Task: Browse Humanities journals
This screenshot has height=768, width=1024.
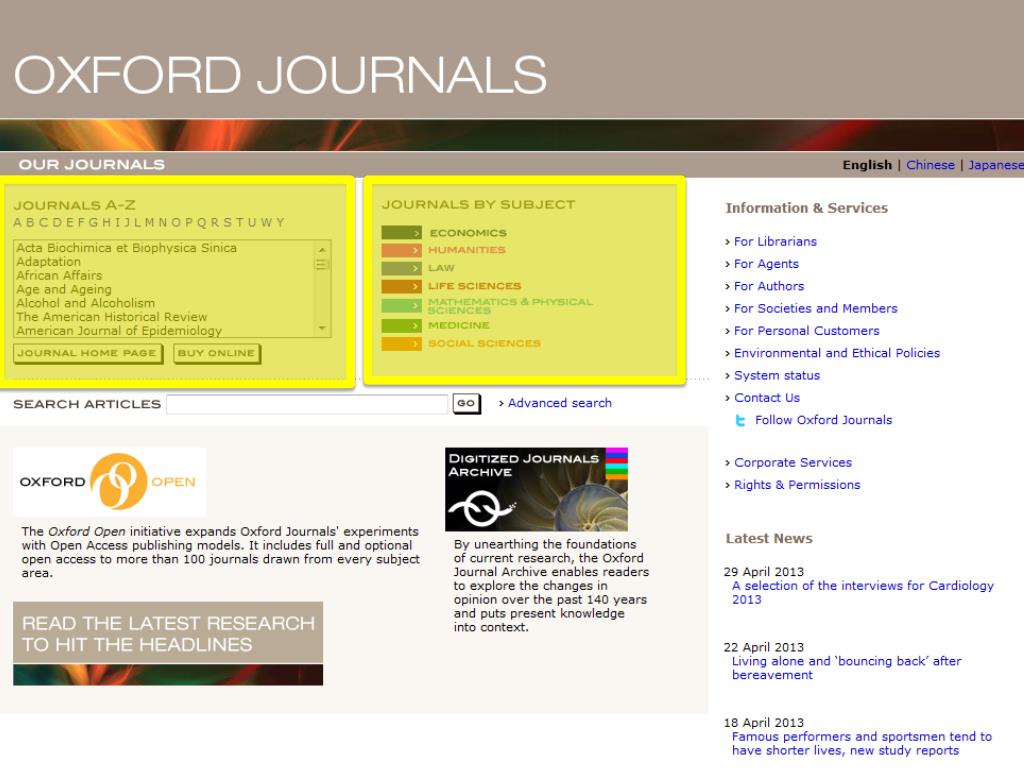Action: (466, 250)
